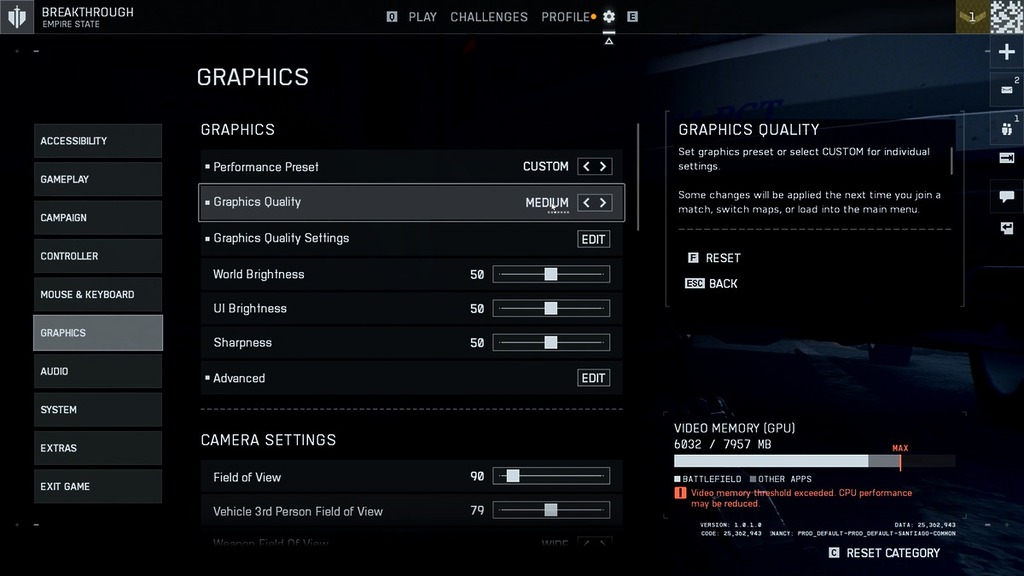Click the player rank badge icon
This screenshot has width=1024, height=576.
(x=972, y=17)
